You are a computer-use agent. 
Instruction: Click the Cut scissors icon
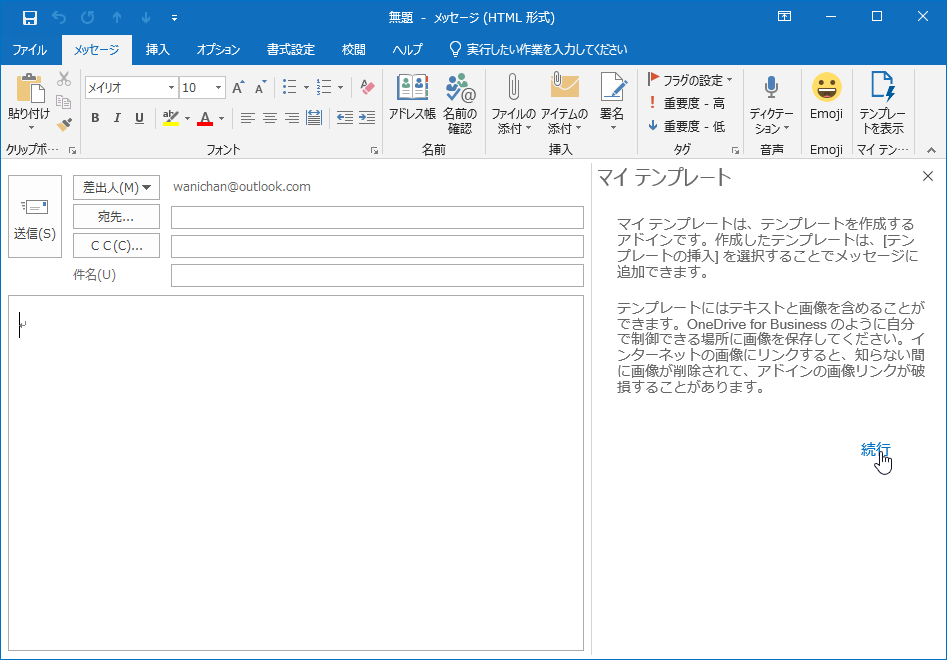tap(64, 79)
